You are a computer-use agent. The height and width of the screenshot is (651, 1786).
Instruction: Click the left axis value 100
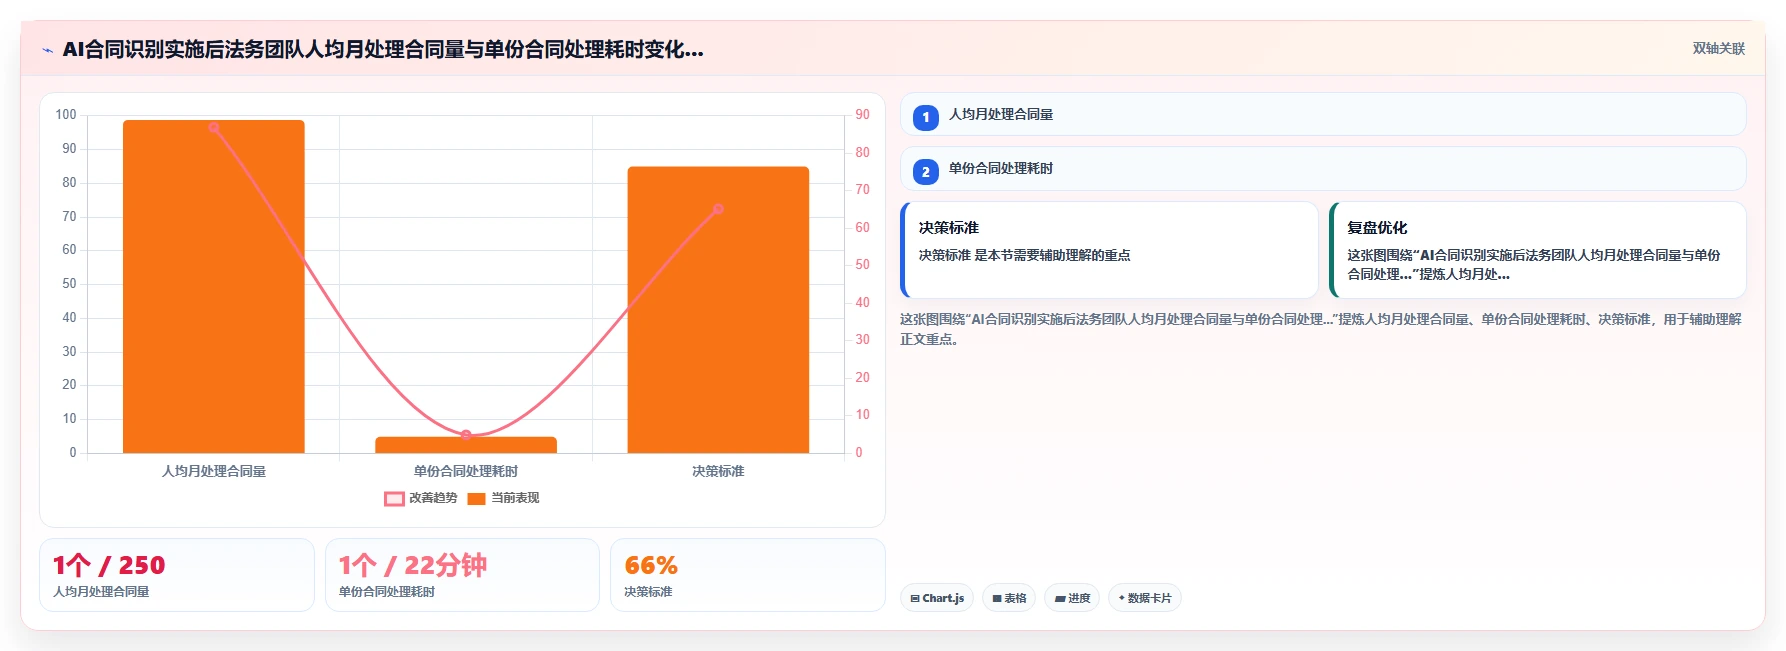66,115
